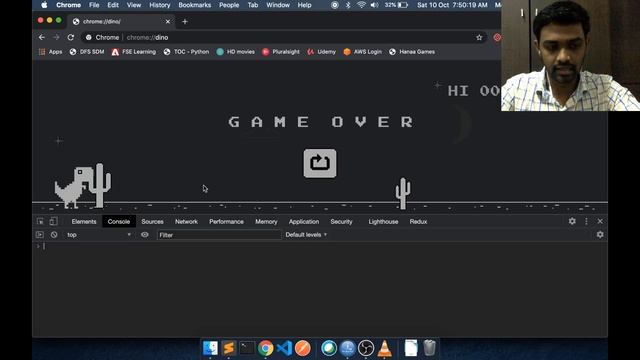The width and height of the screenshot is (640, 360).
Task: Open the Performance tab
Action: [226, 222]
